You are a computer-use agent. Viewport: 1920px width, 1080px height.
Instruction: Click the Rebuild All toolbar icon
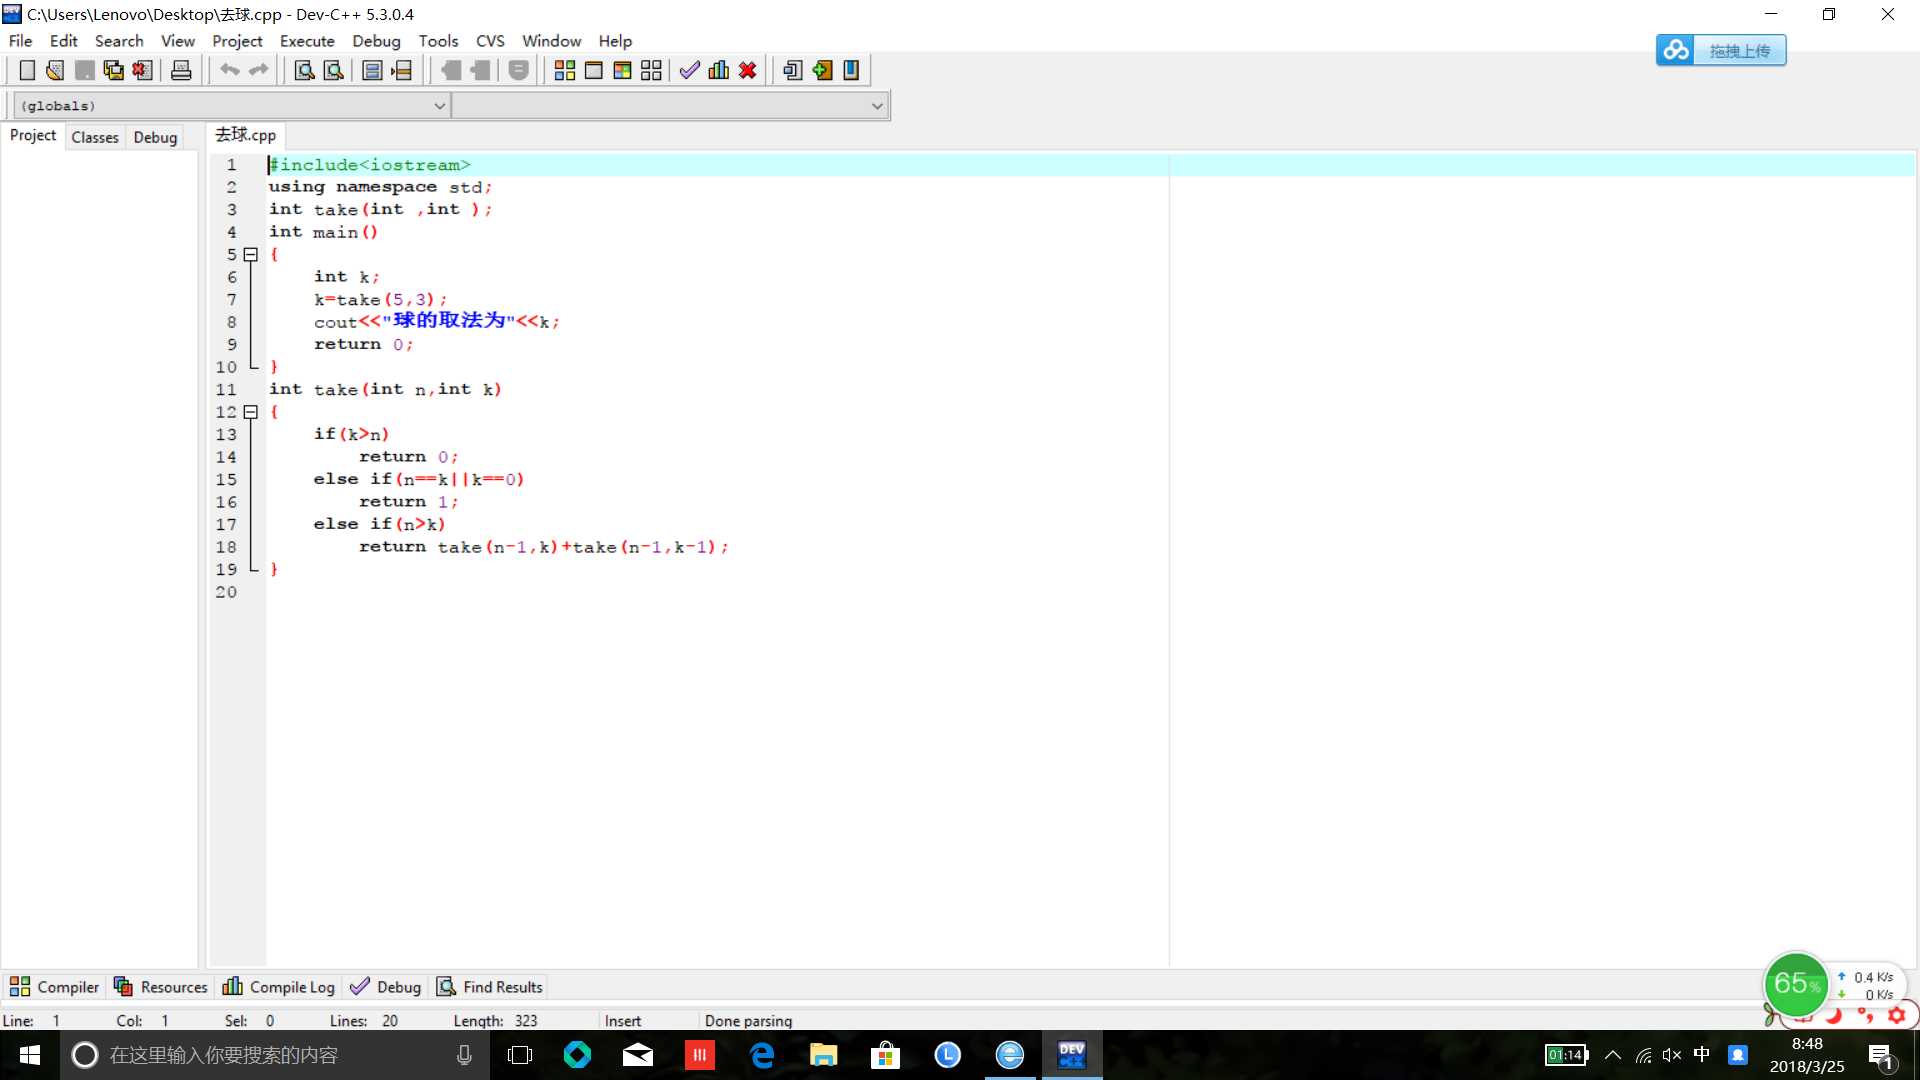click(652, 70)
